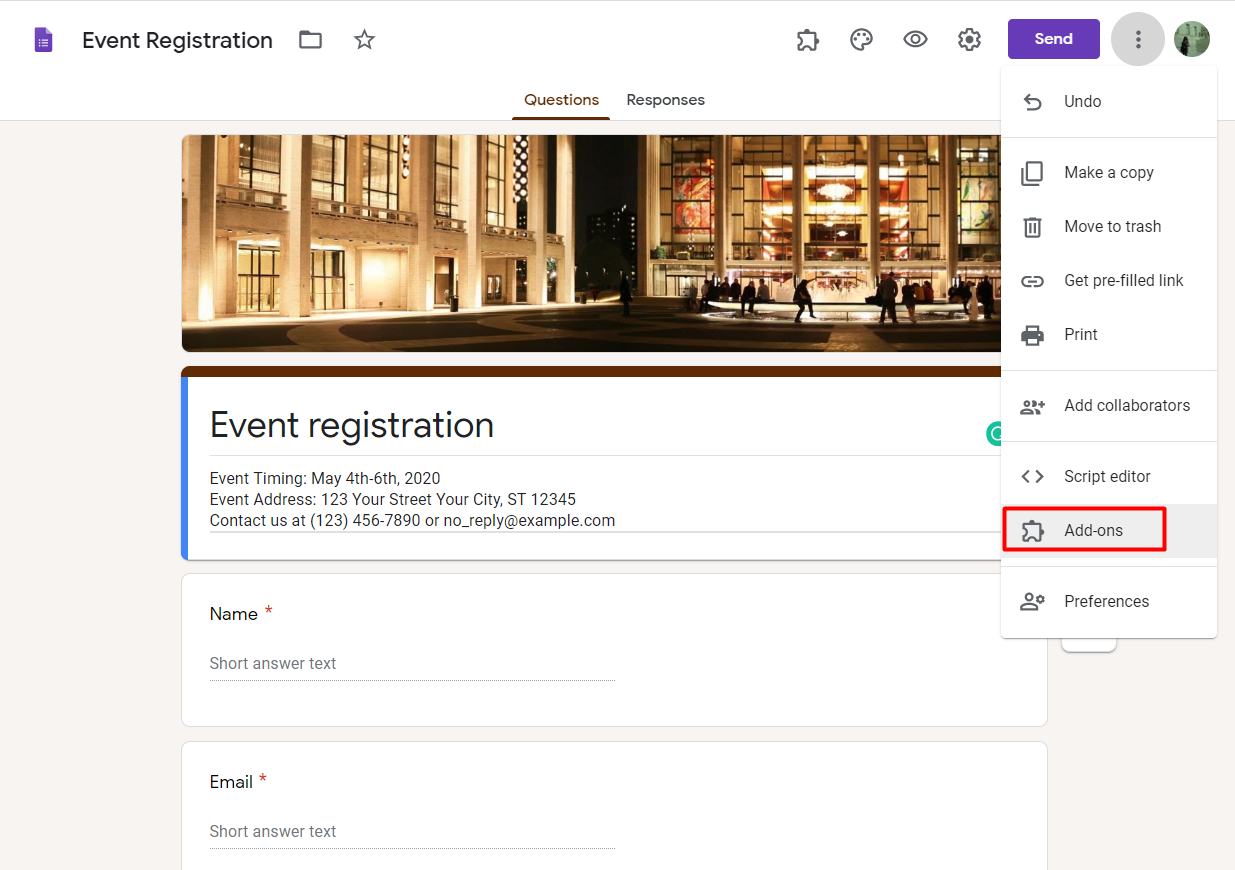Click the Event registration form title
This screenshot has height=870, width=1235.
[x=352, y=426]
